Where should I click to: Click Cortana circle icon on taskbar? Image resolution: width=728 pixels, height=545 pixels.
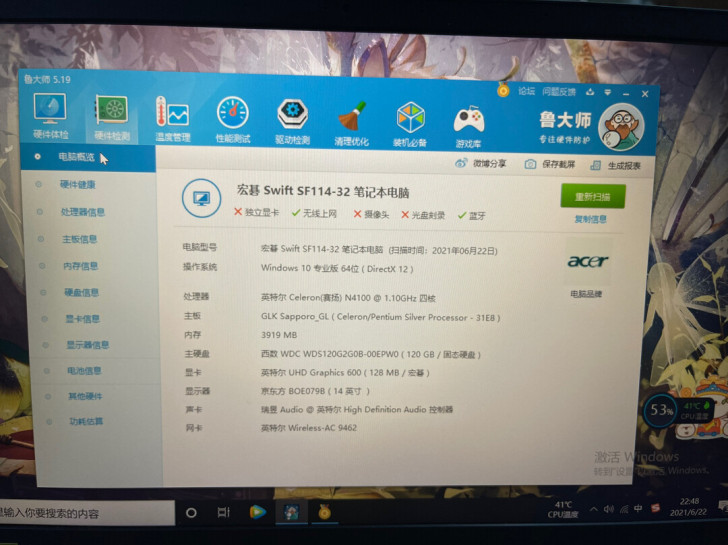click(191, 513)
